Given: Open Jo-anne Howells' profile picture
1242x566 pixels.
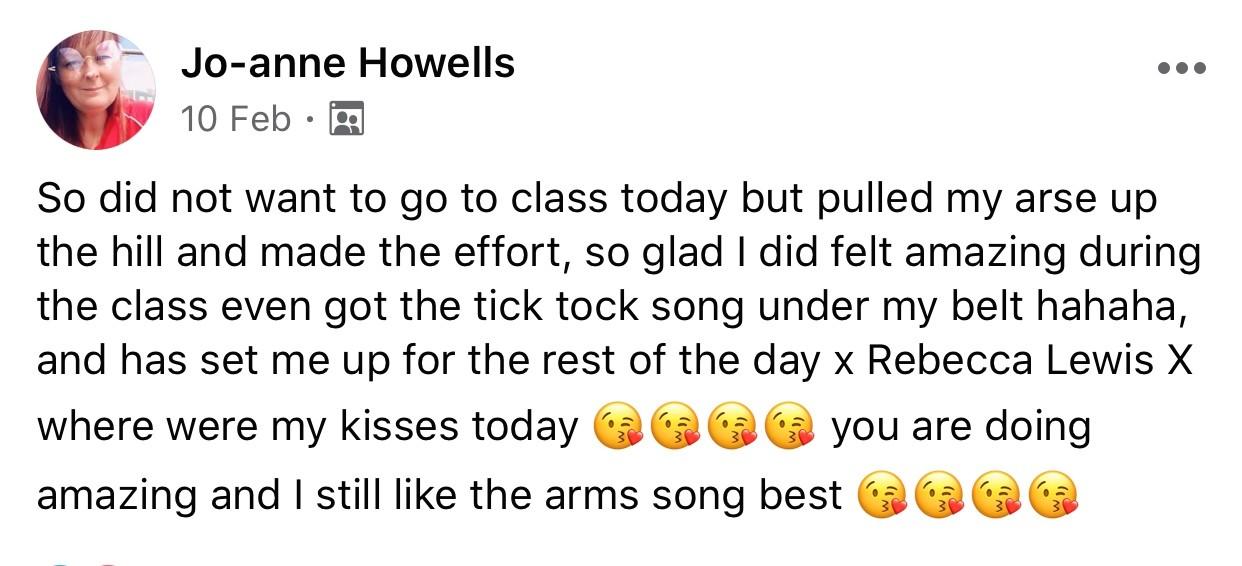Looking at the screenshot, I should pyautogui.click(x=96, y=89).
